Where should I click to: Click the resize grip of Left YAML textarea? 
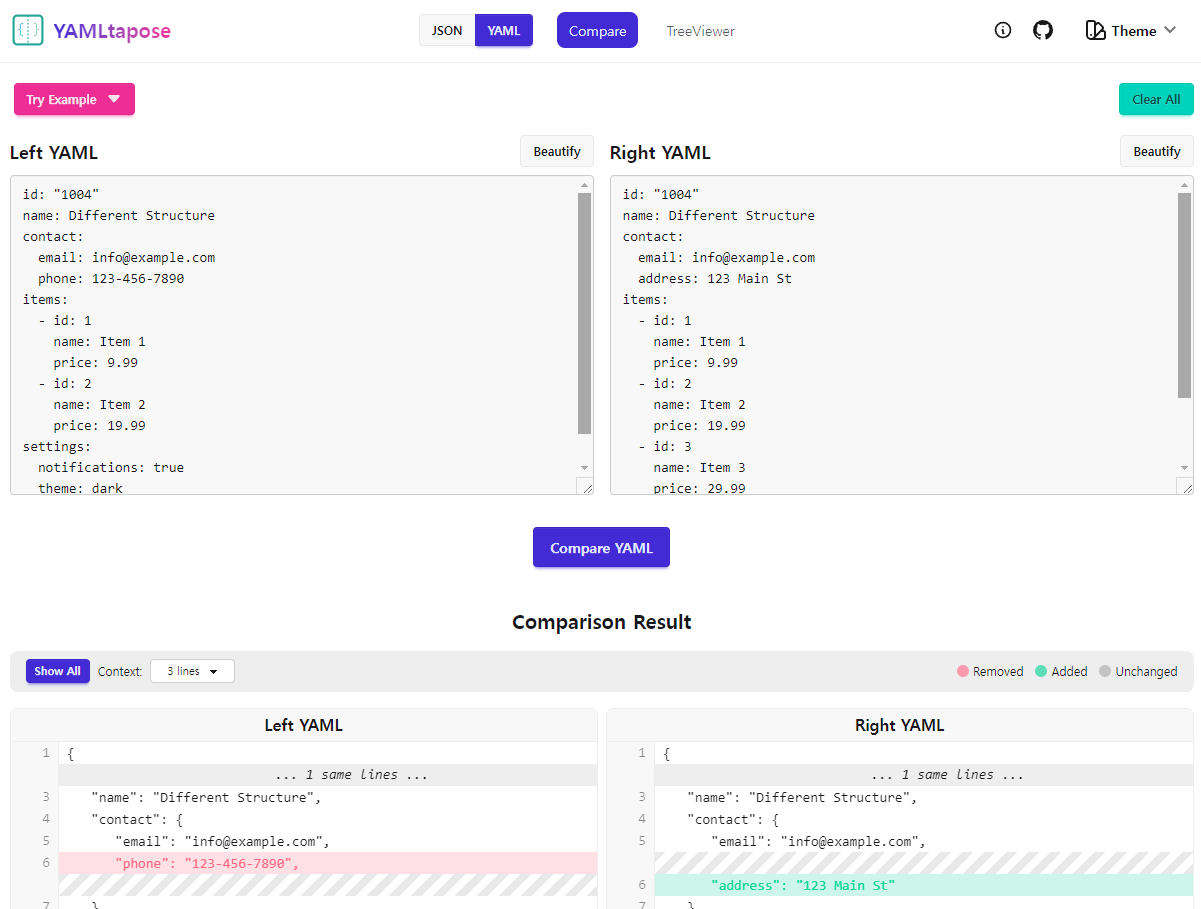pyautogui.click(x=585, y=486)
